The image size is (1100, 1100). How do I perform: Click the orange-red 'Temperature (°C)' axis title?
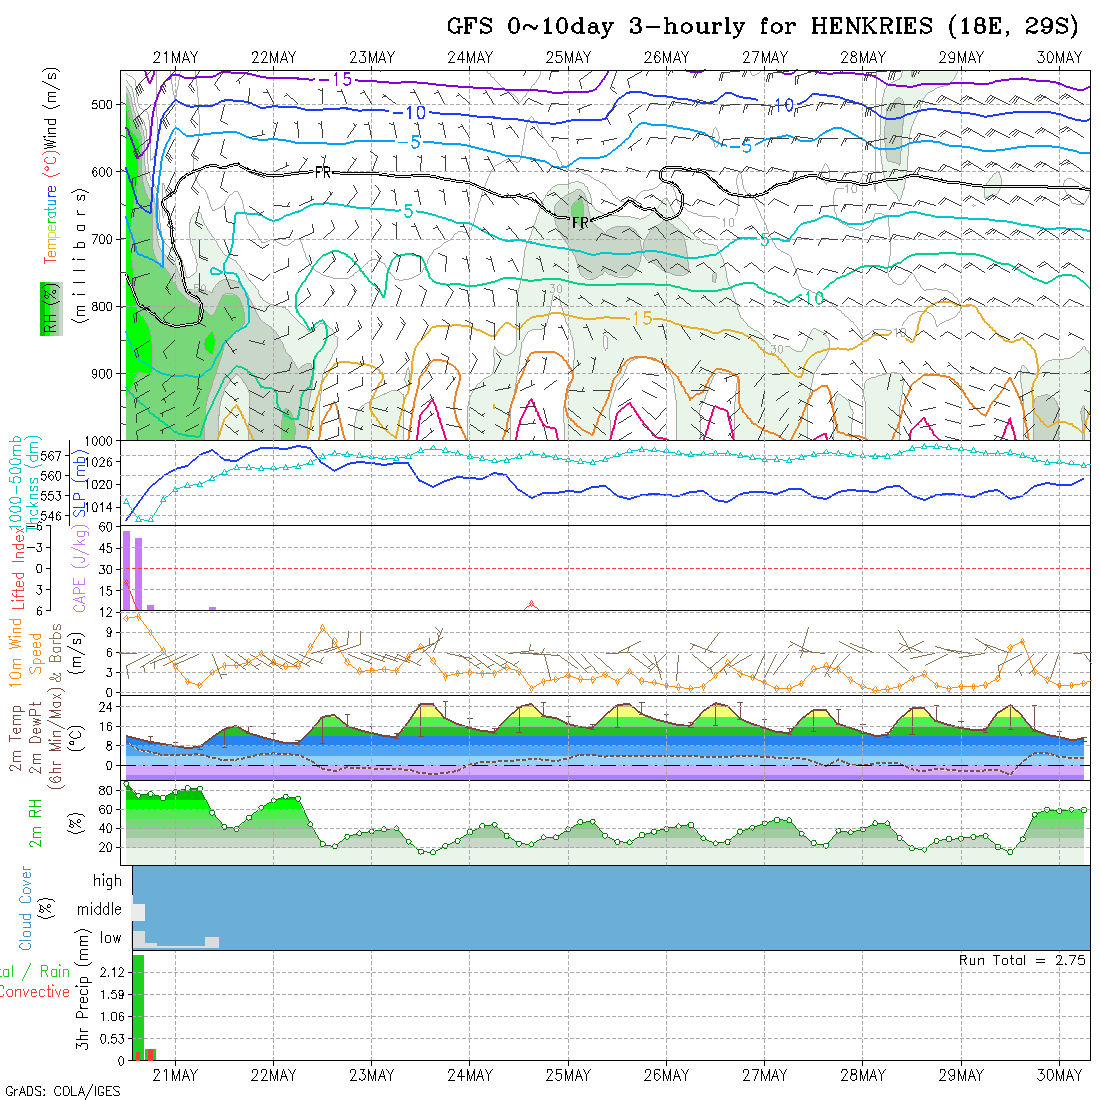click(x=51, y=208)
